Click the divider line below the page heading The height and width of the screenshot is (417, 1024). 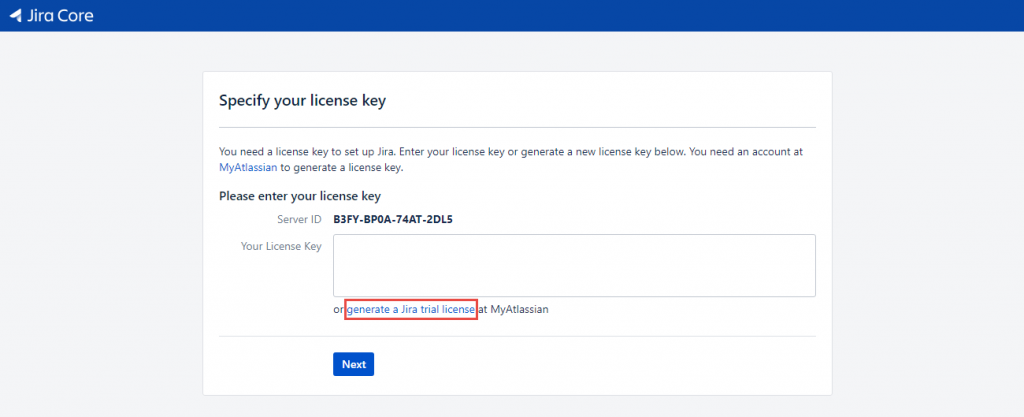coord(517,127)
